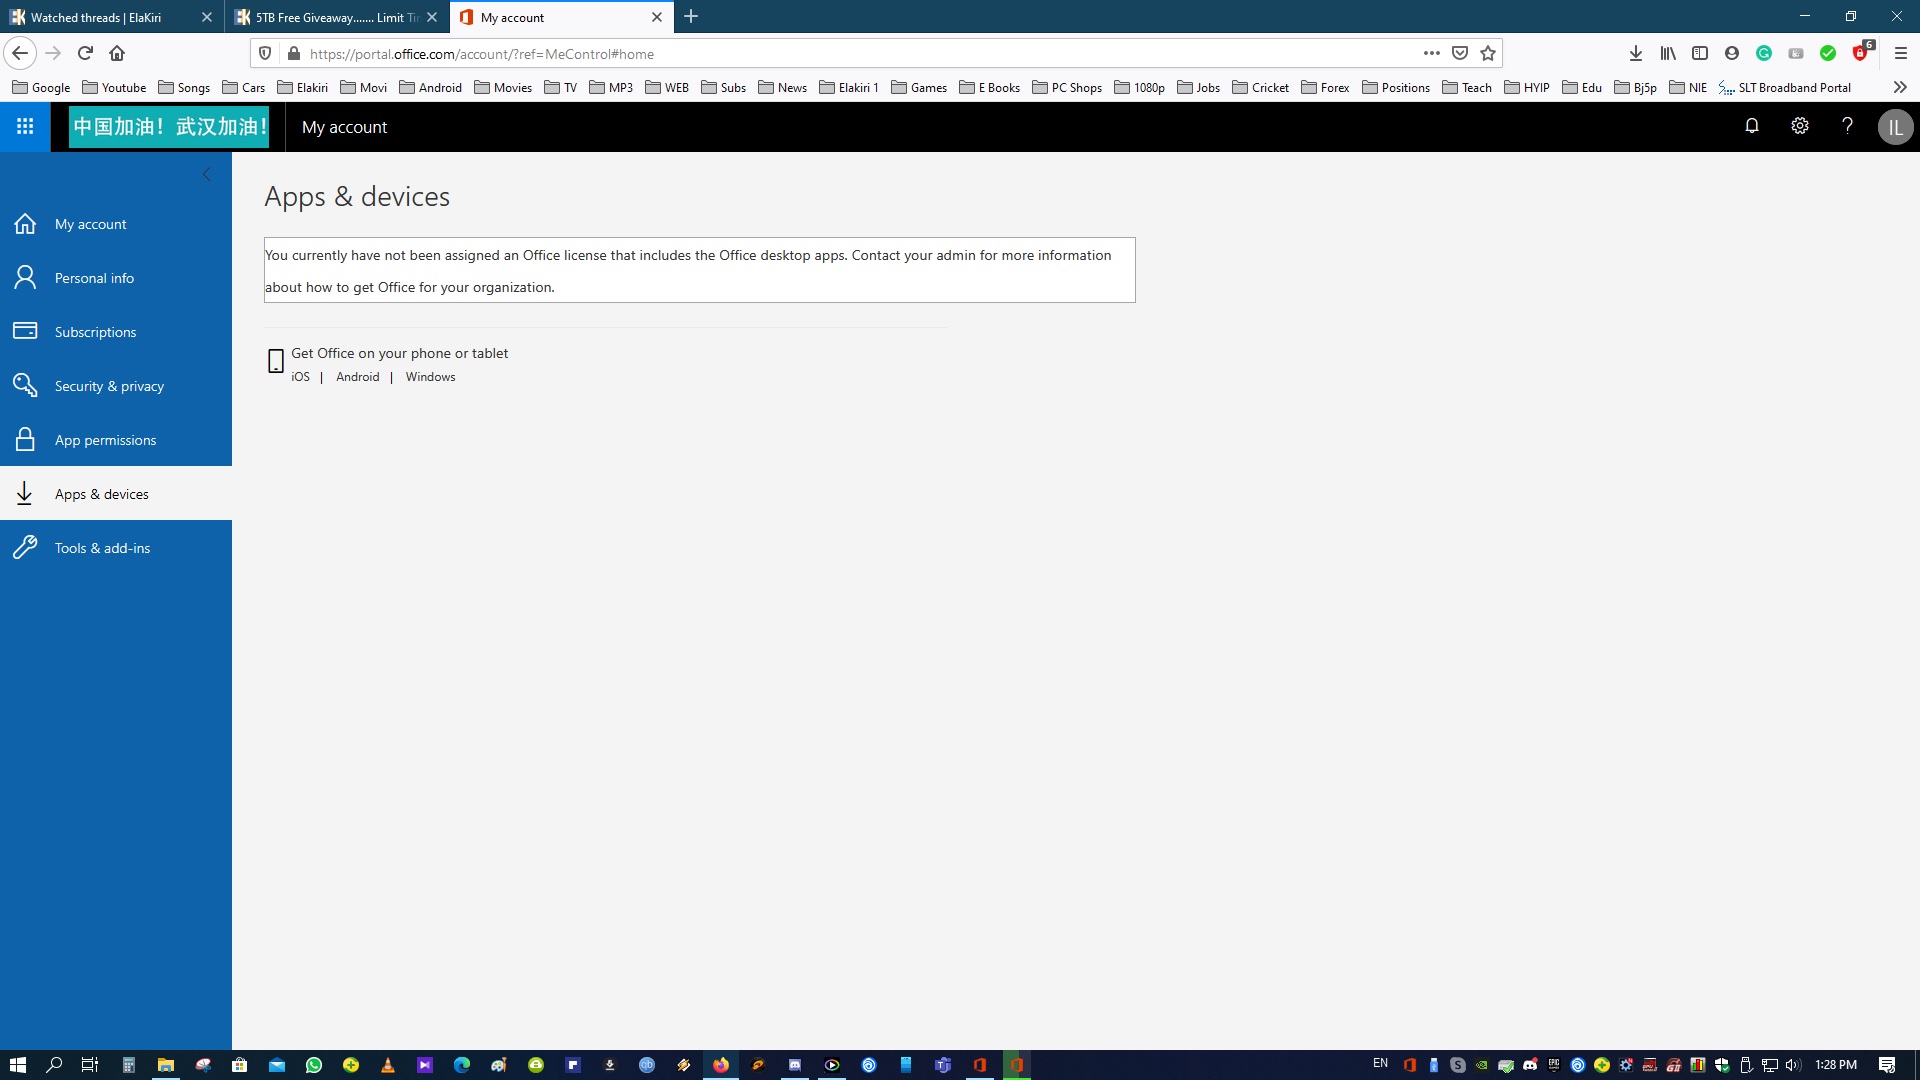The image size is (1920, 1080).
Task: Open the Firefox downloads panel
Action: [1636, 53]
